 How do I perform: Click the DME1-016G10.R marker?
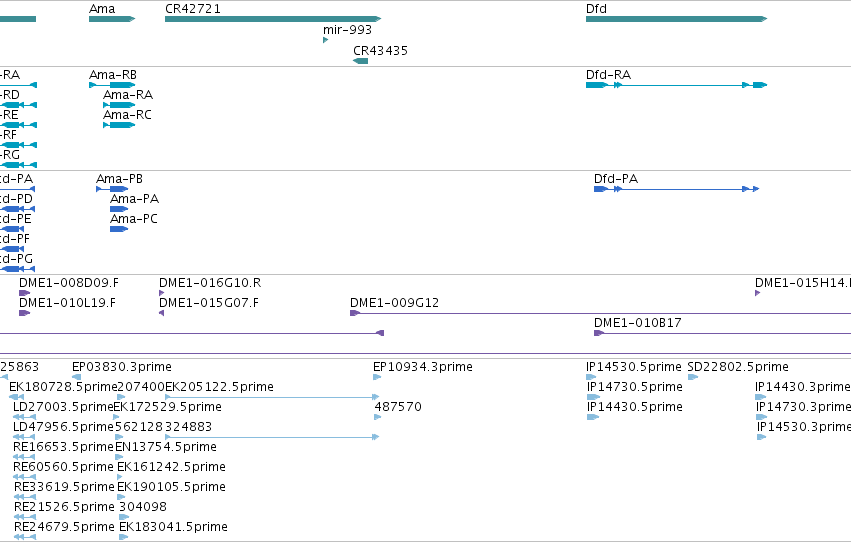[x=161, y=293]
